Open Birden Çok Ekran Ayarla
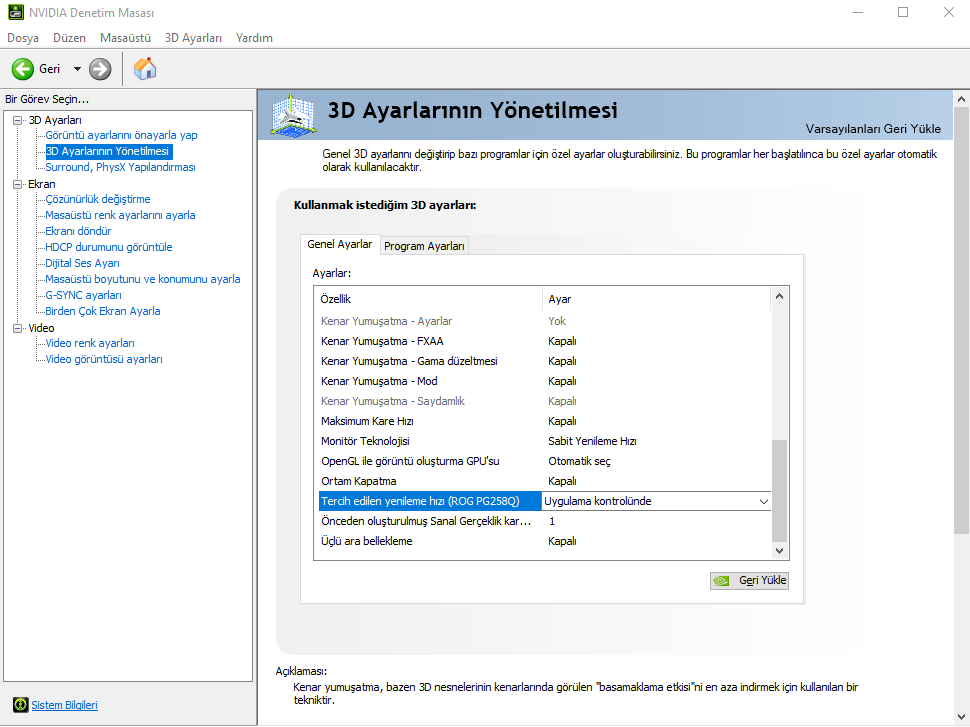This screenshot has height=727, width=970. pos(103,311)
